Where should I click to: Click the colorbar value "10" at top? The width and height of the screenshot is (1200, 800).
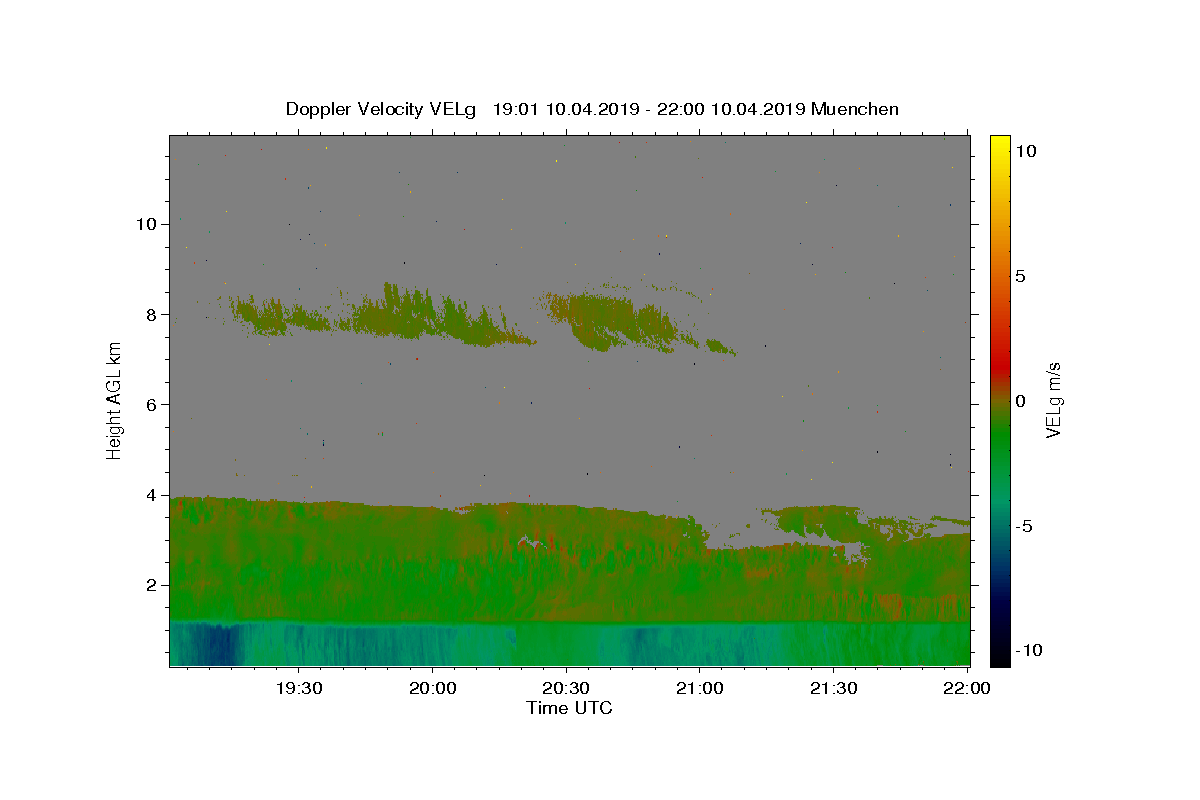(x=1026, y=151)
